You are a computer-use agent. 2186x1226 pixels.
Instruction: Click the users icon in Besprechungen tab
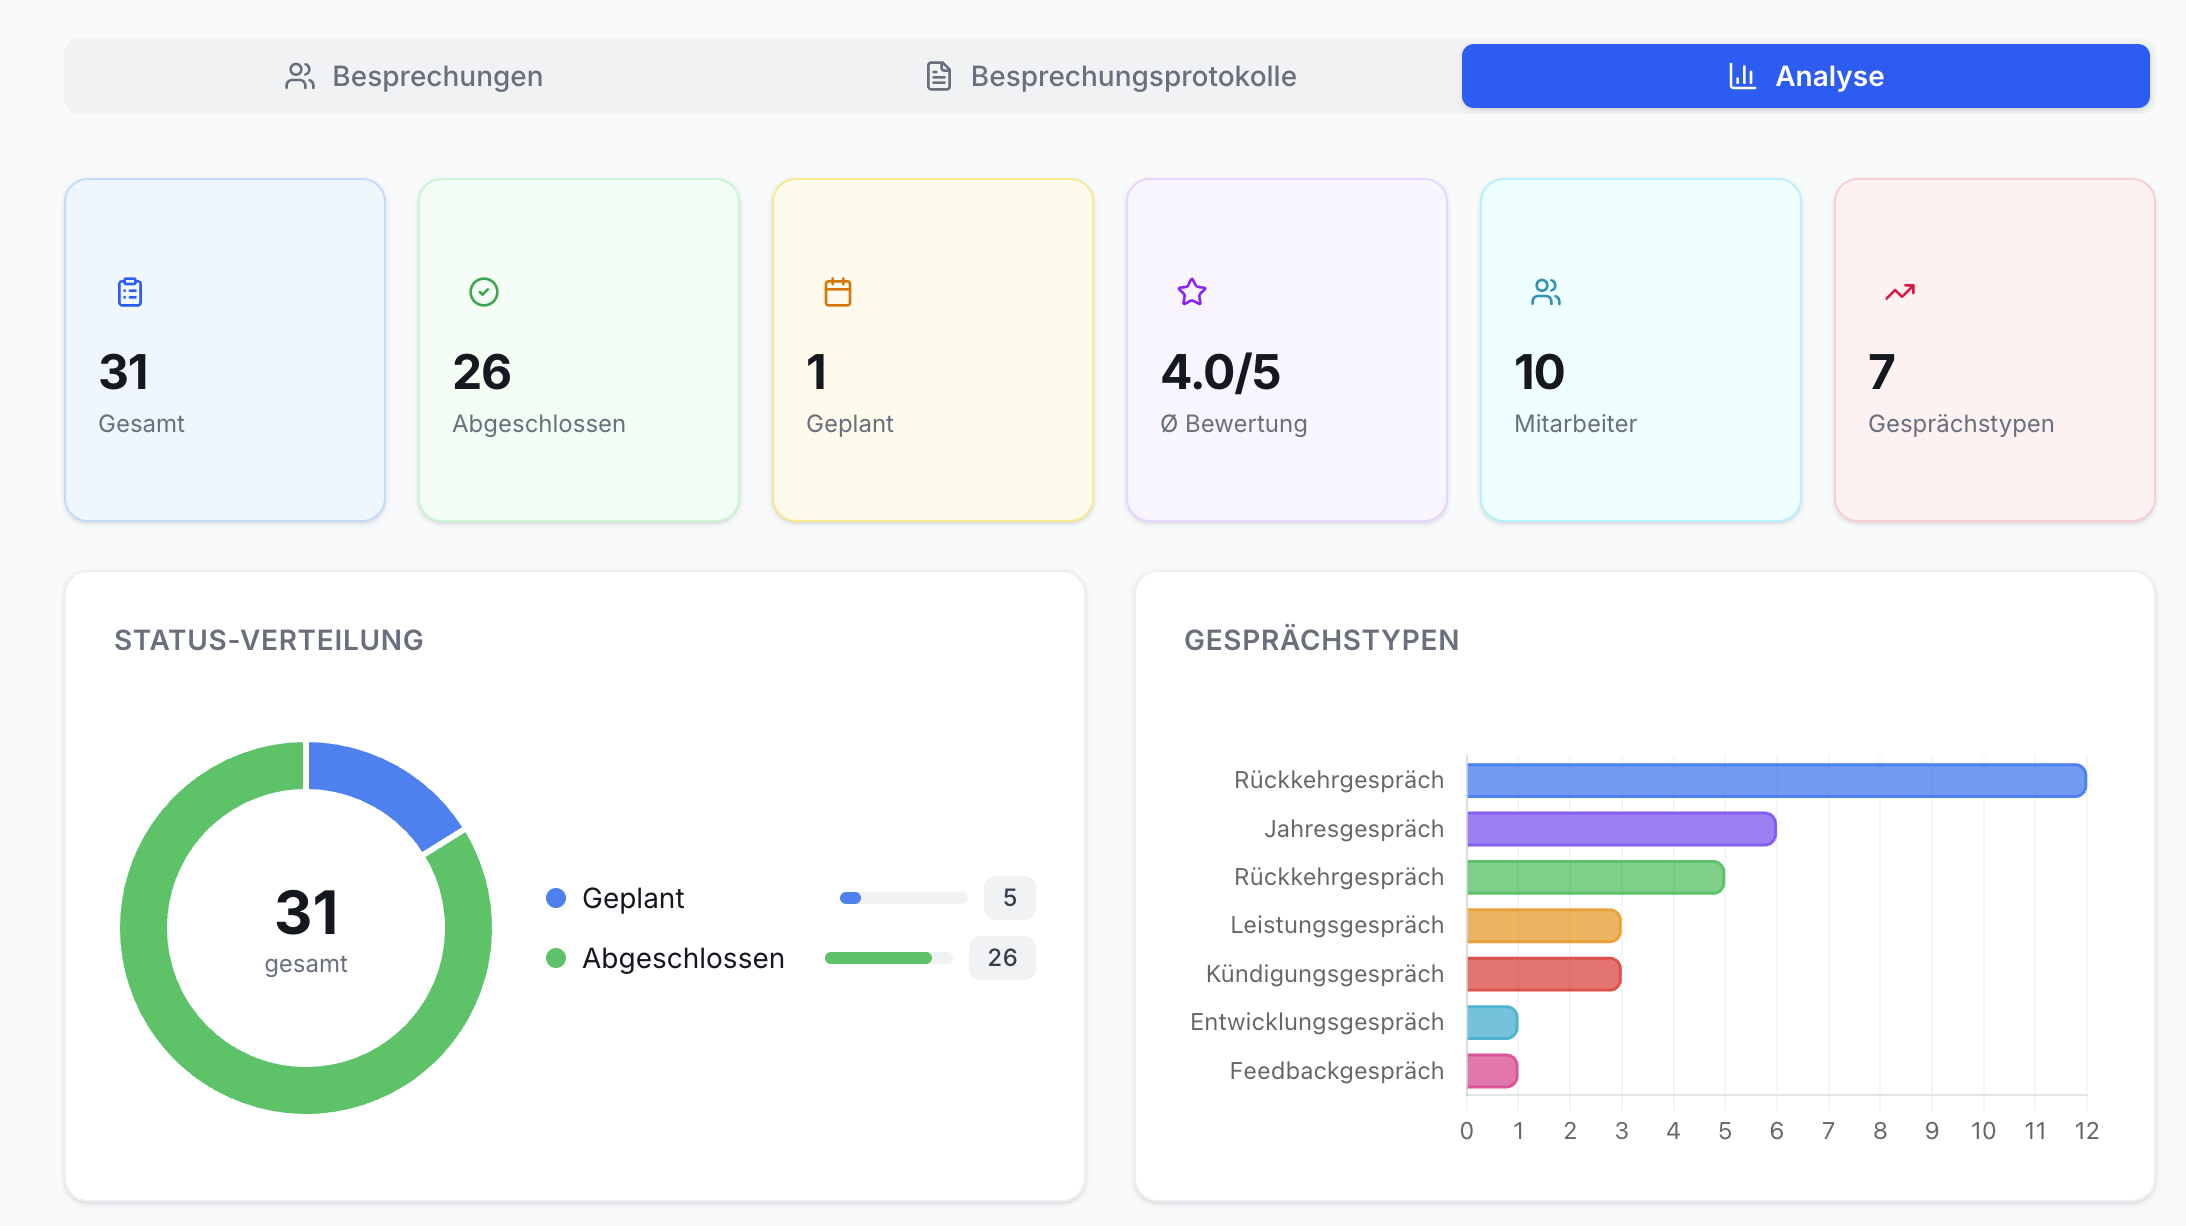click(300, 76)
